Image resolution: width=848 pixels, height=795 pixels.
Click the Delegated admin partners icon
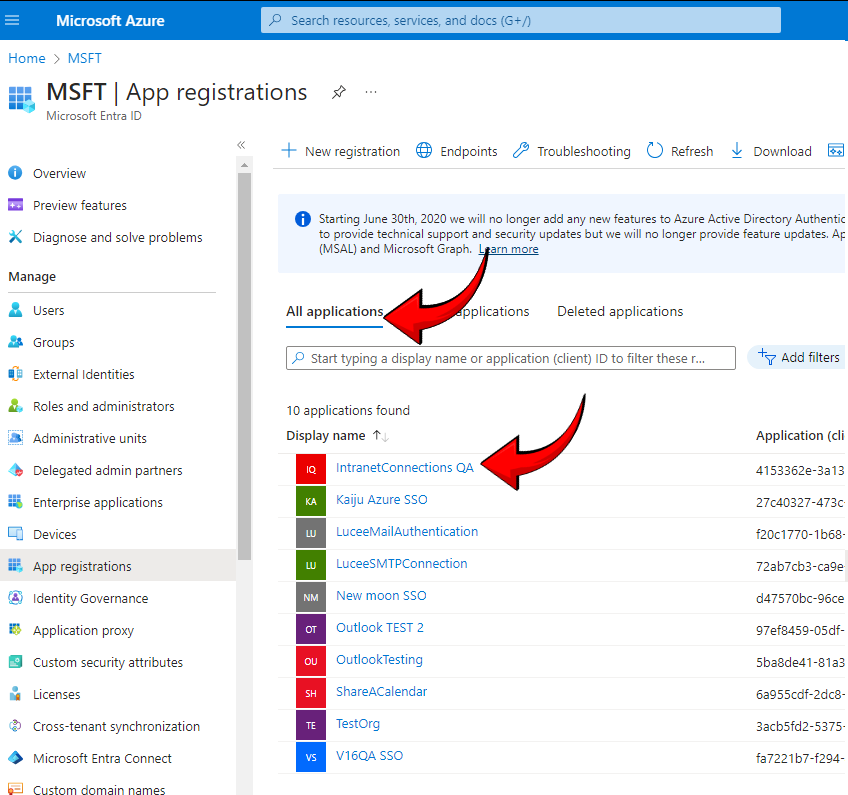pyautogui.click(x=16, y=470)
